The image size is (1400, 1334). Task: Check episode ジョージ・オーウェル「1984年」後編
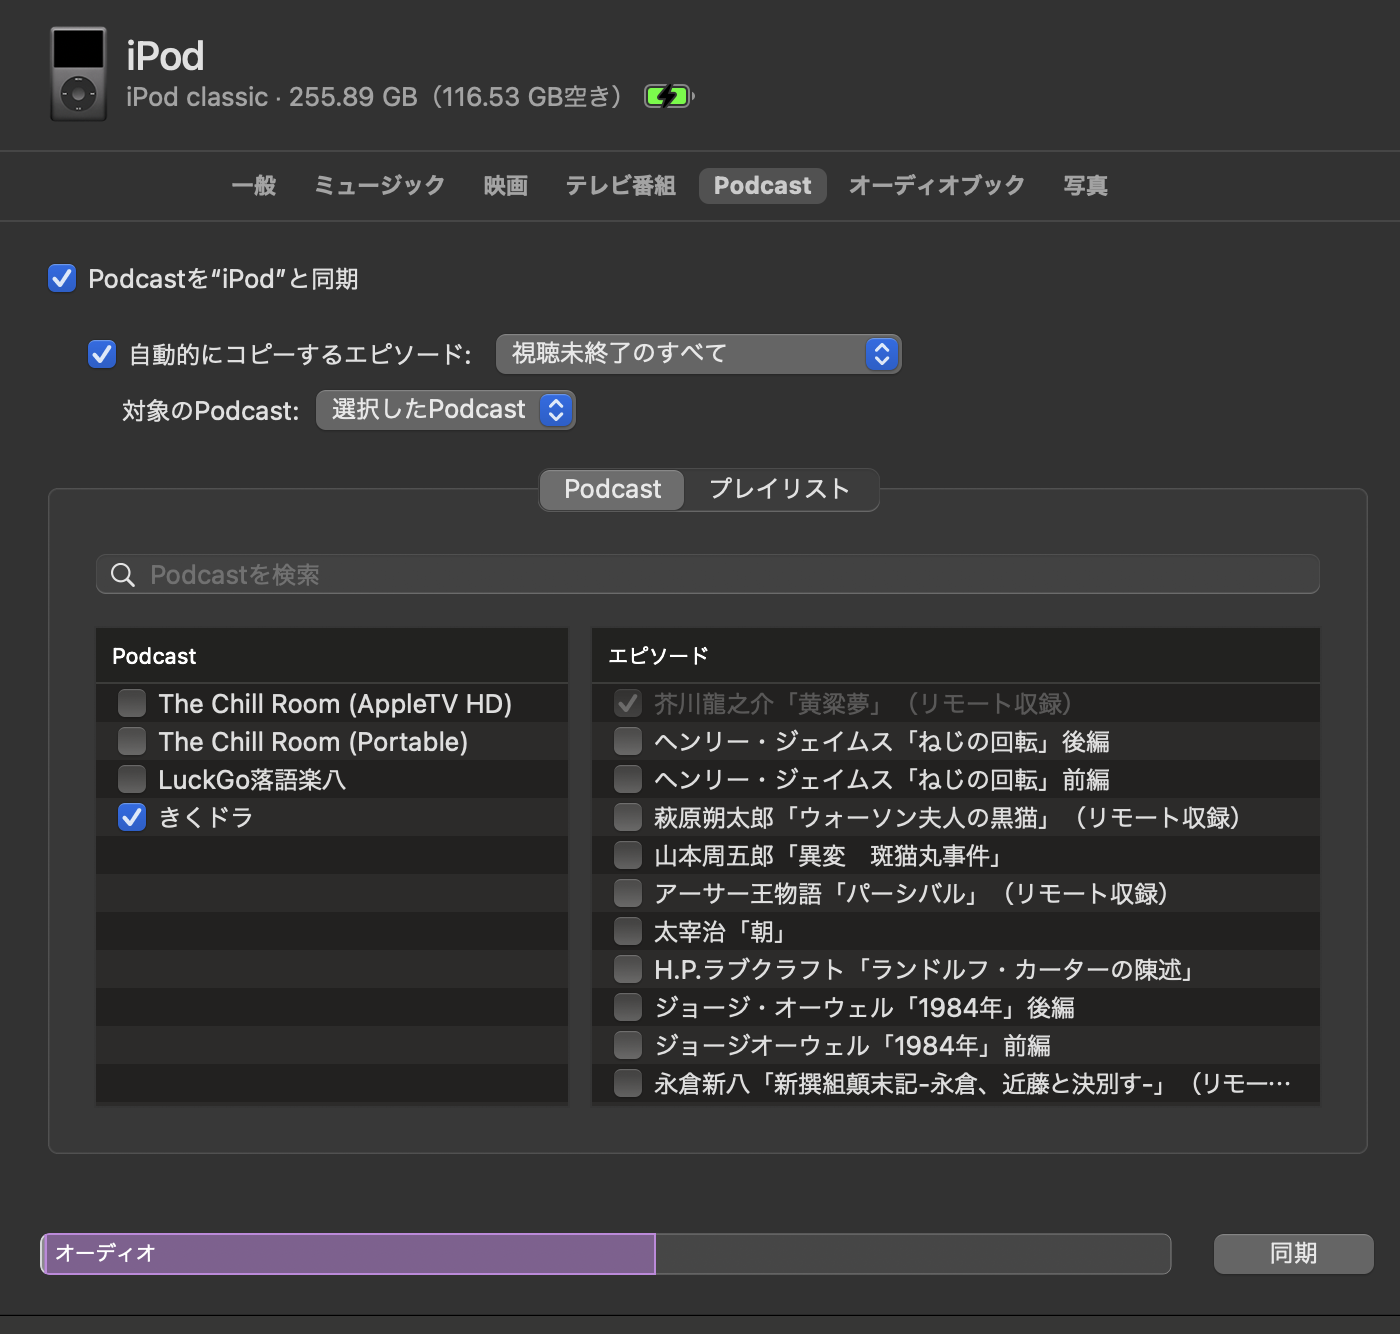coord(628,1007)
